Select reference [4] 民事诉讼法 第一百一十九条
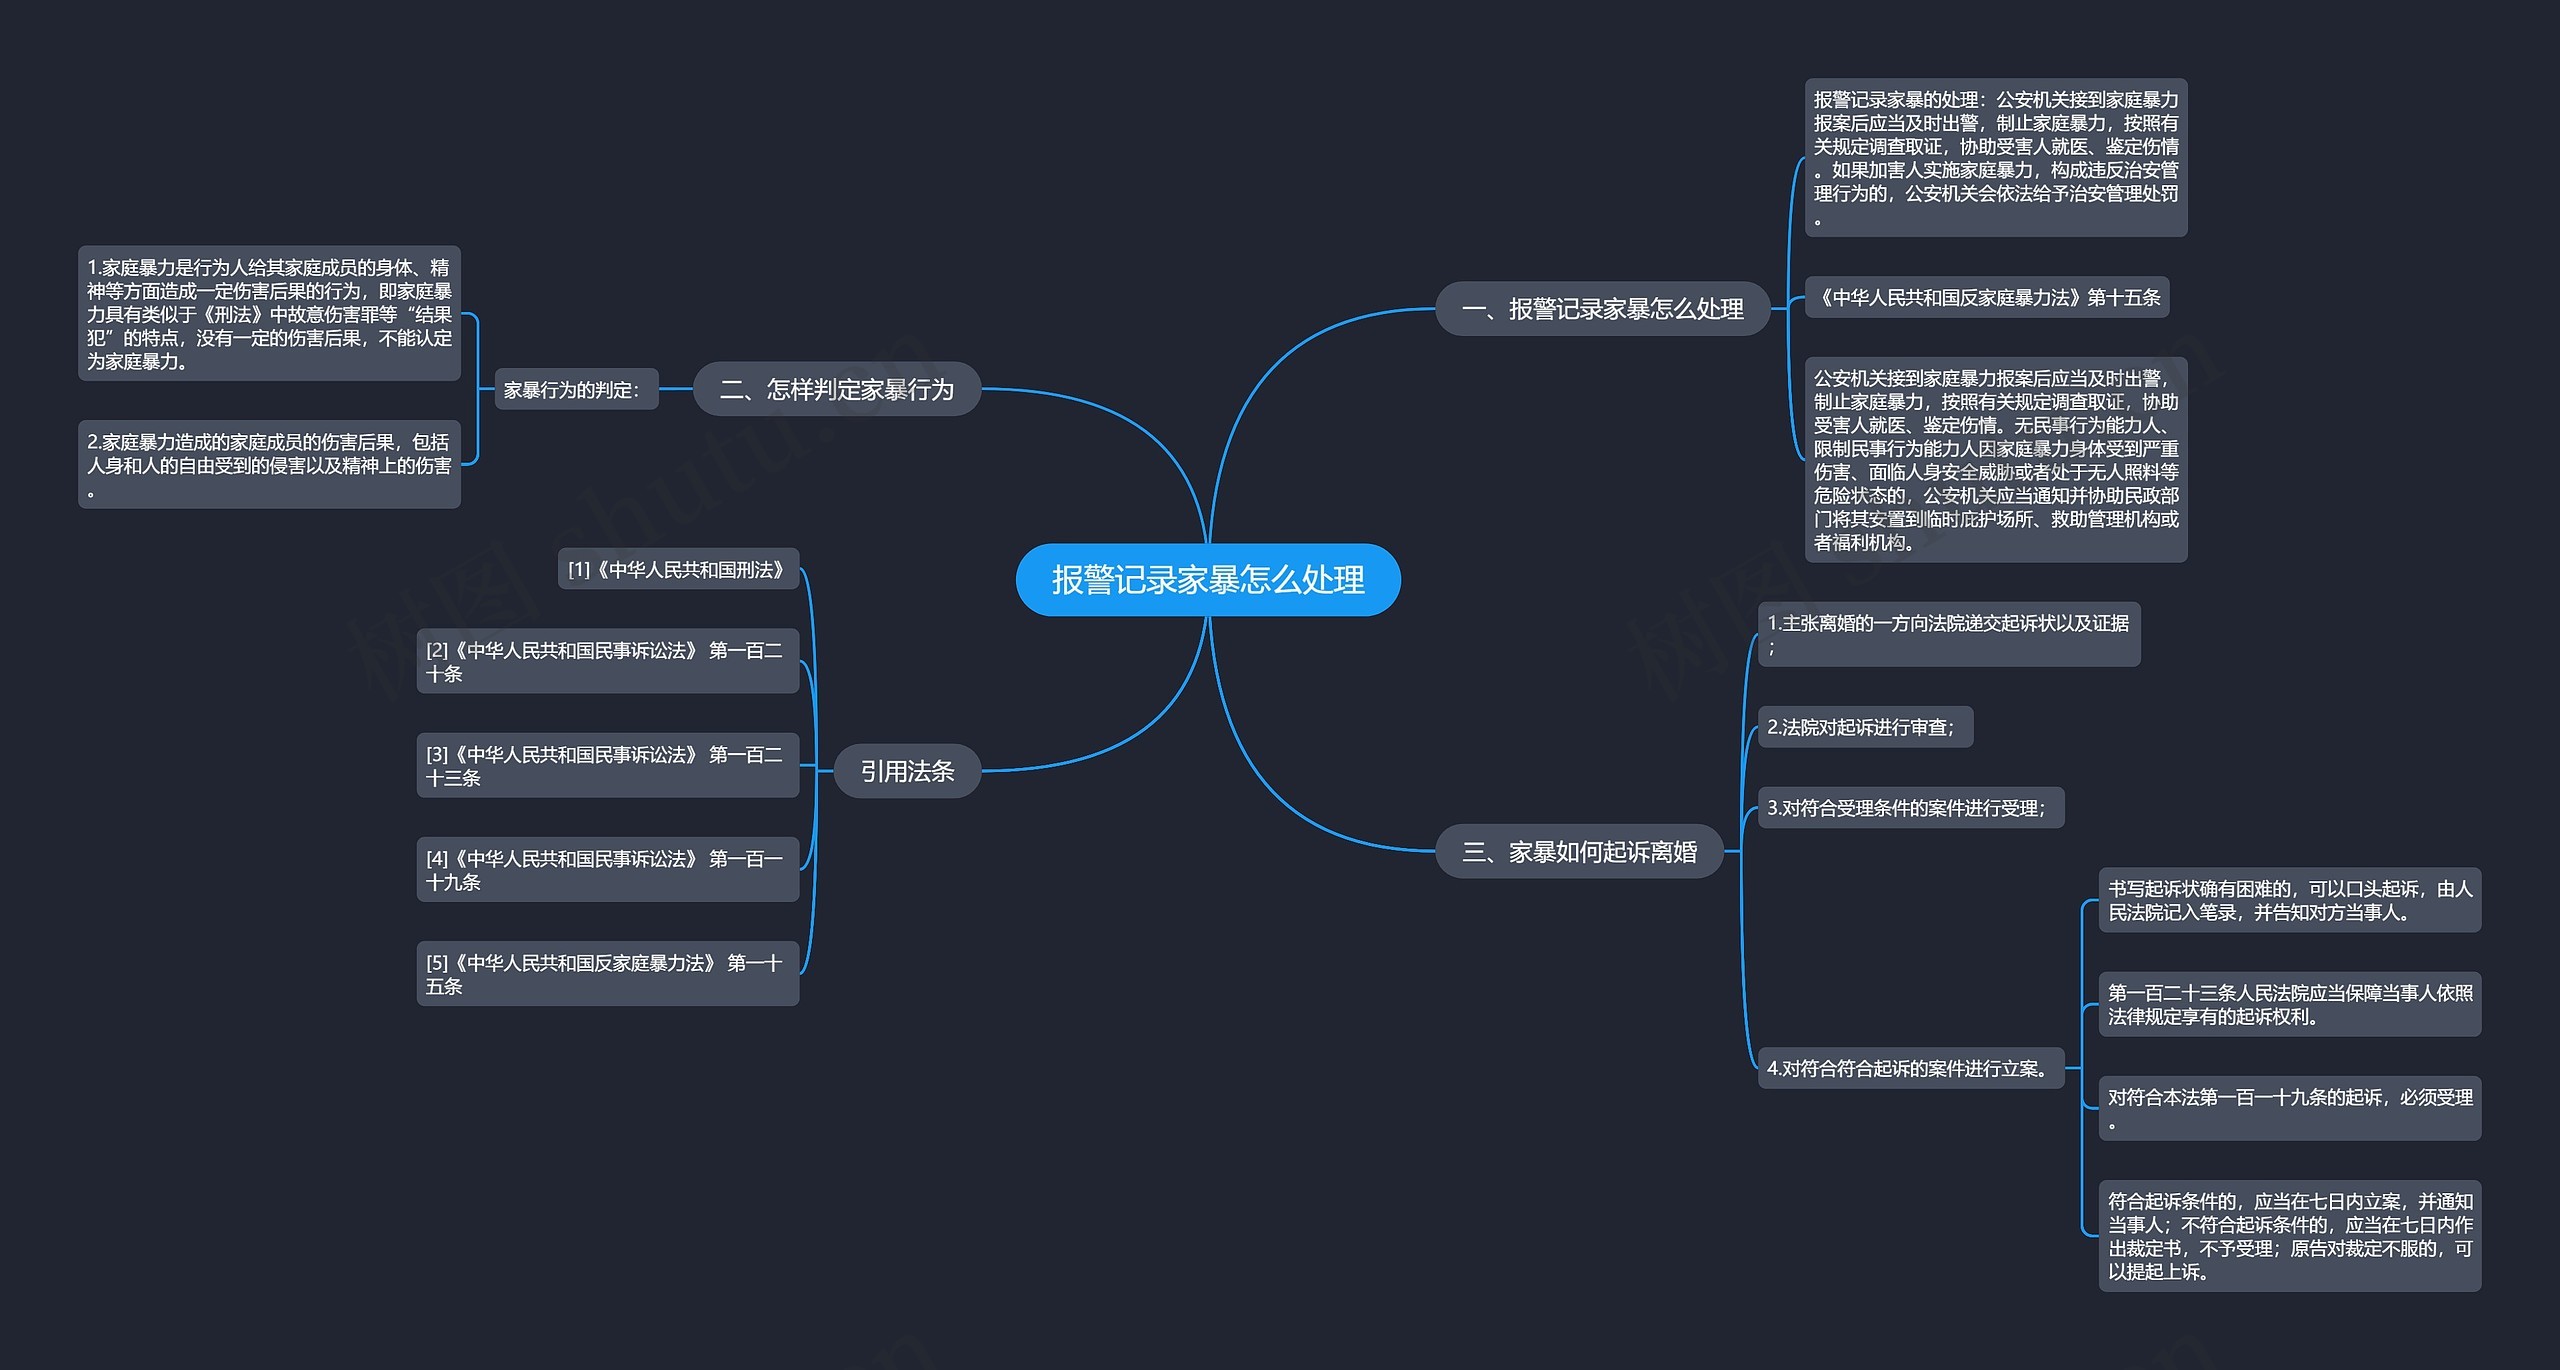Viewport: 2560px width, 1370px height. [x=608, y=870]
